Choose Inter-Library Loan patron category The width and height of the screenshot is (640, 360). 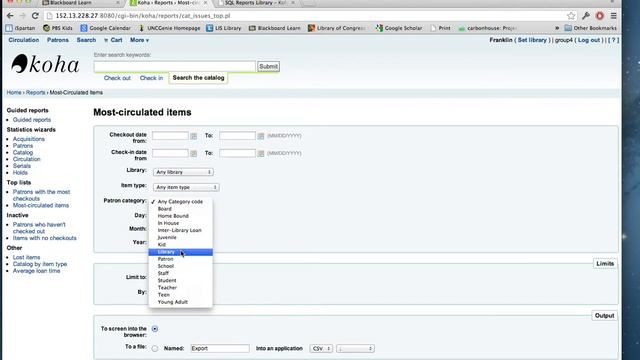[x=180, y=230]
